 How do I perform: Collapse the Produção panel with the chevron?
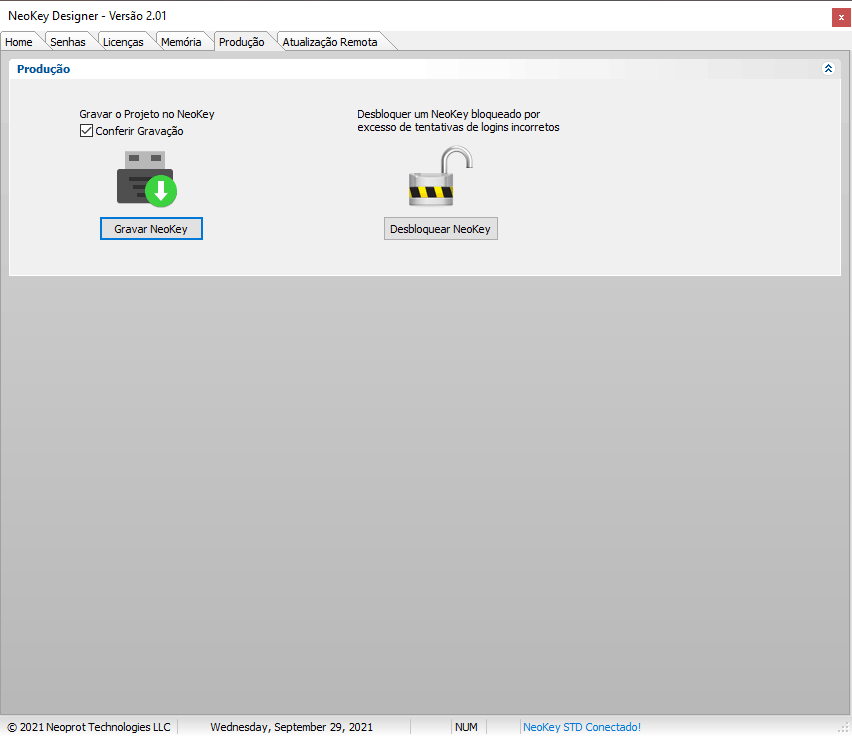tap(828, 69)
